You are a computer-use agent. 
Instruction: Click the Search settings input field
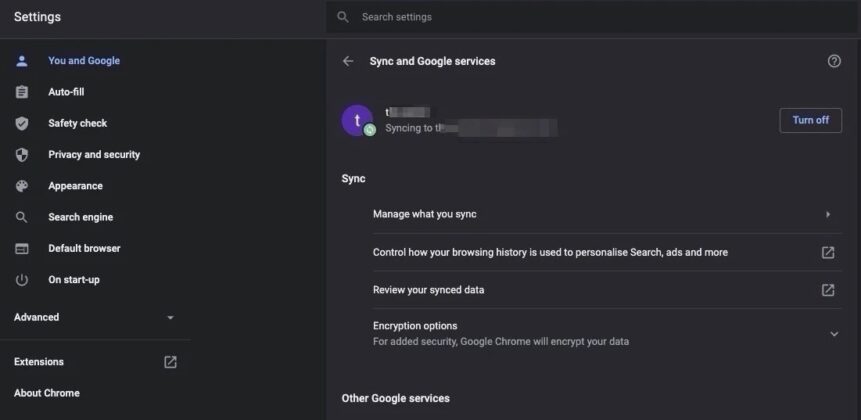tap(593, 17)
